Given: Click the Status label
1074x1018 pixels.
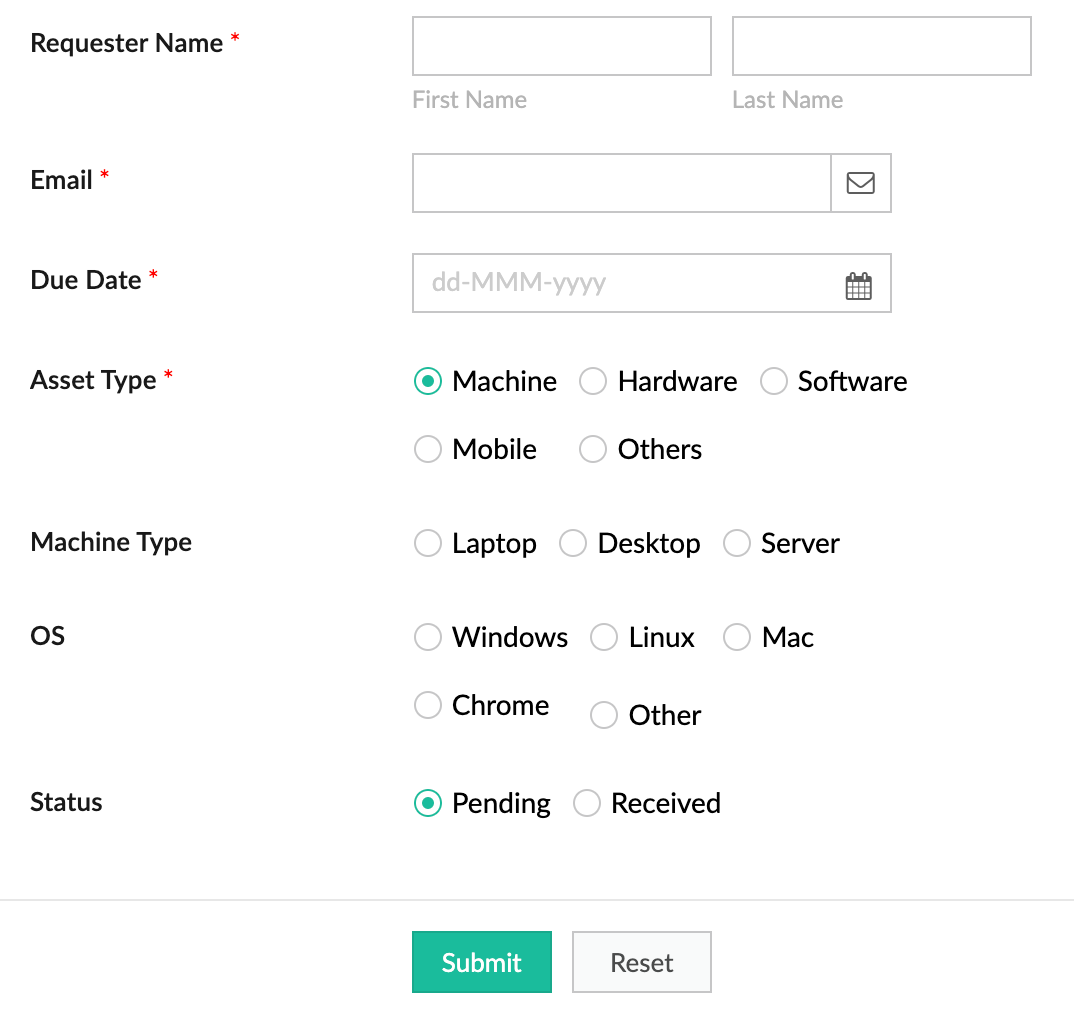Looking at the screenshot, I should (66, 802).
